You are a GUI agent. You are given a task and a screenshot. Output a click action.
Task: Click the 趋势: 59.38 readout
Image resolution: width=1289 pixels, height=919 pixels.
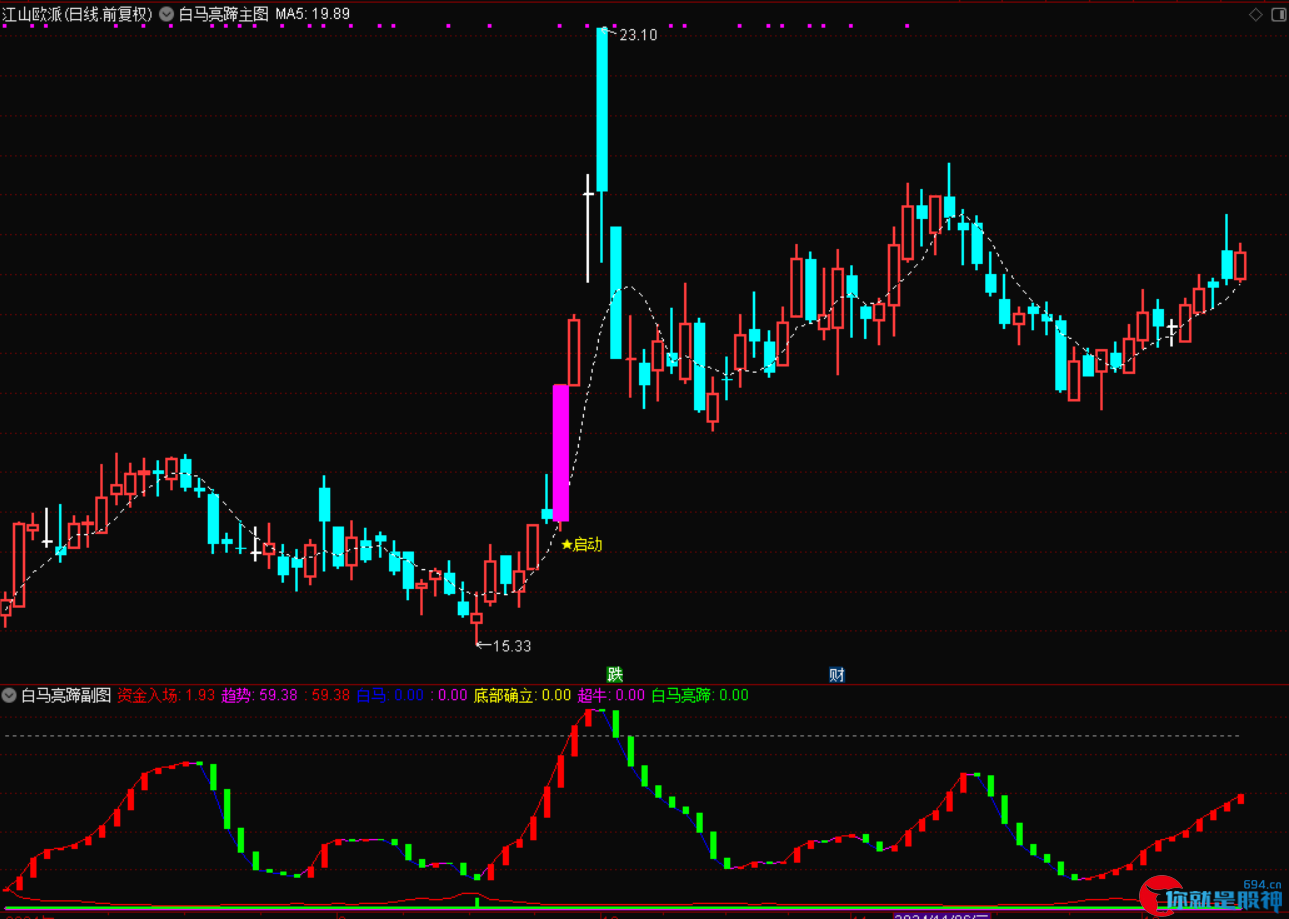point(259,695)
